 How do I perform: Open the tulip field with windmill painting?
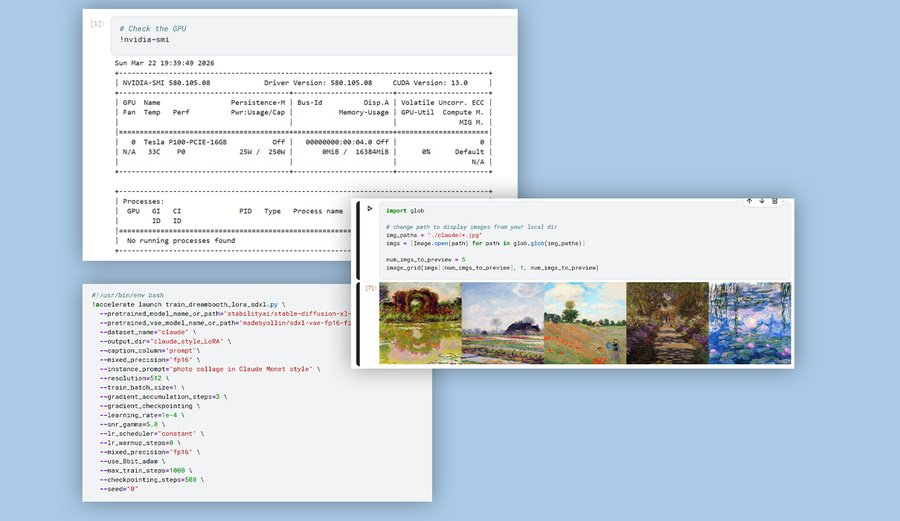click(503, 323)
